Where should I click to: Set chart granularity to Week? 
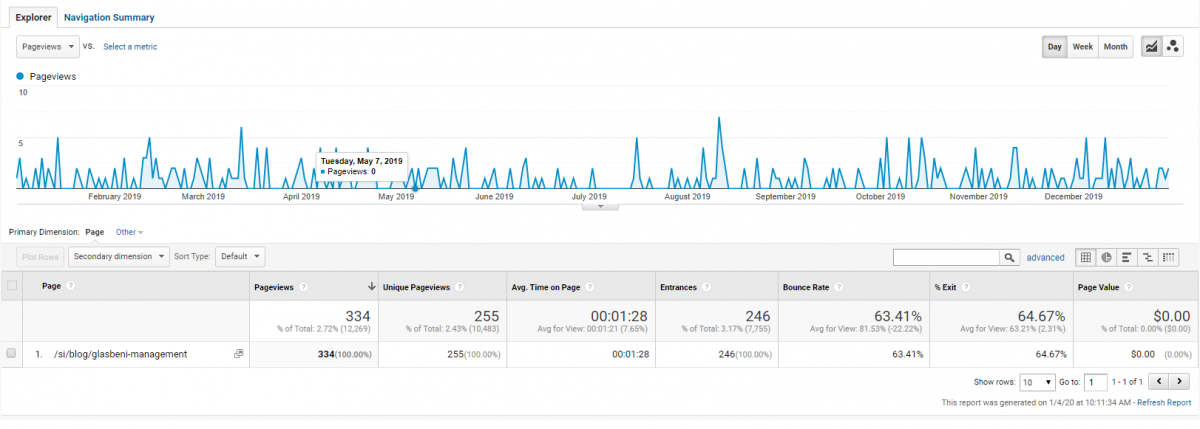[1082, 47]
